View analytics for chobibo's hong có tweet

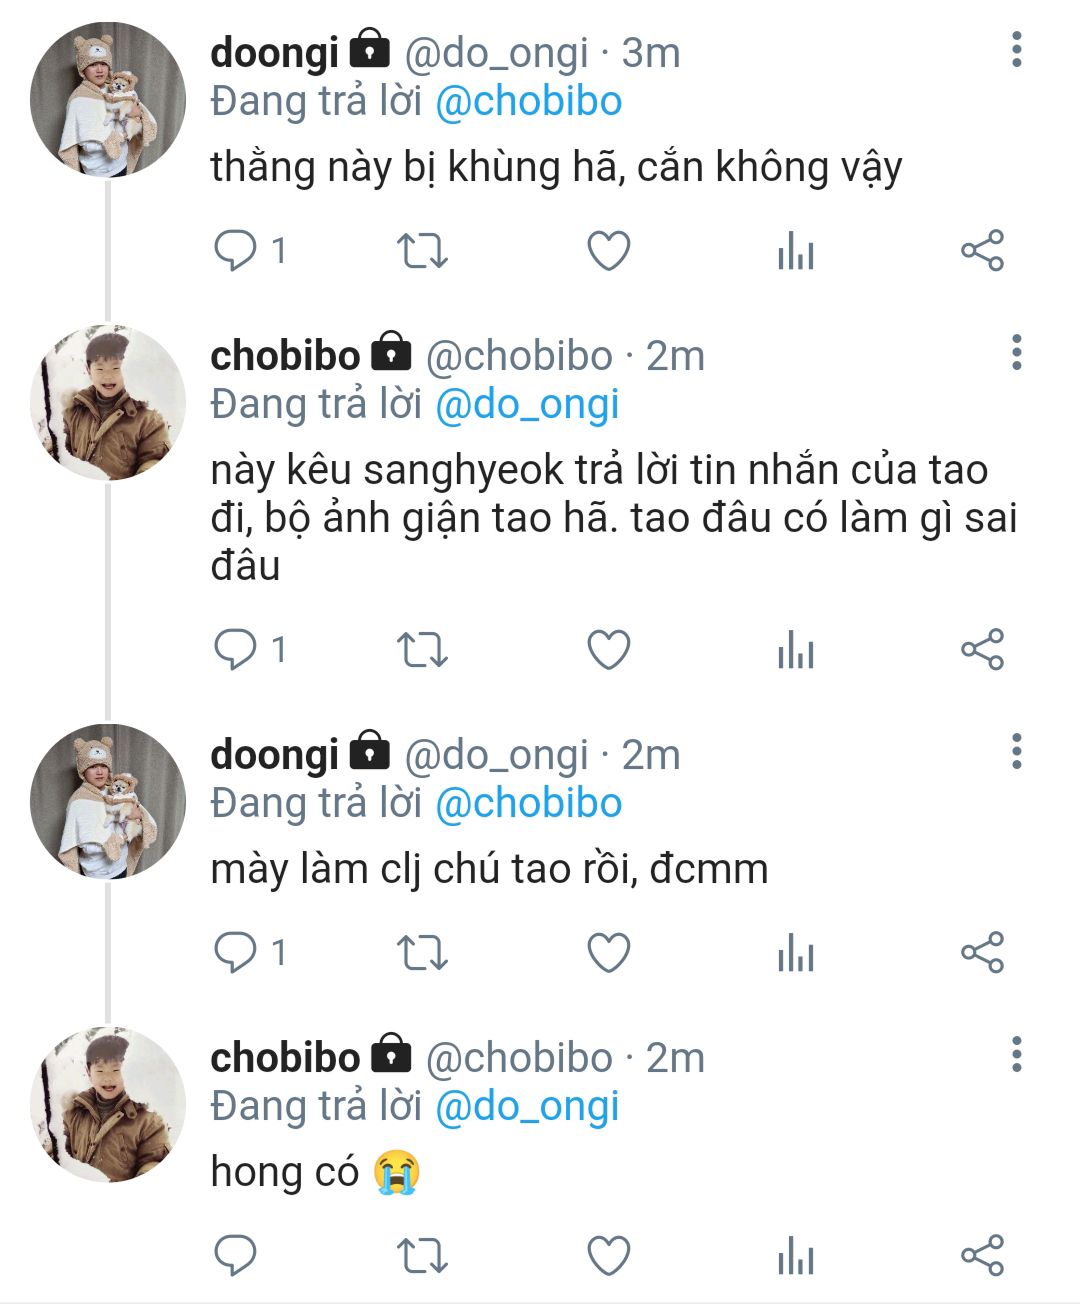(x=795, y=1256)
